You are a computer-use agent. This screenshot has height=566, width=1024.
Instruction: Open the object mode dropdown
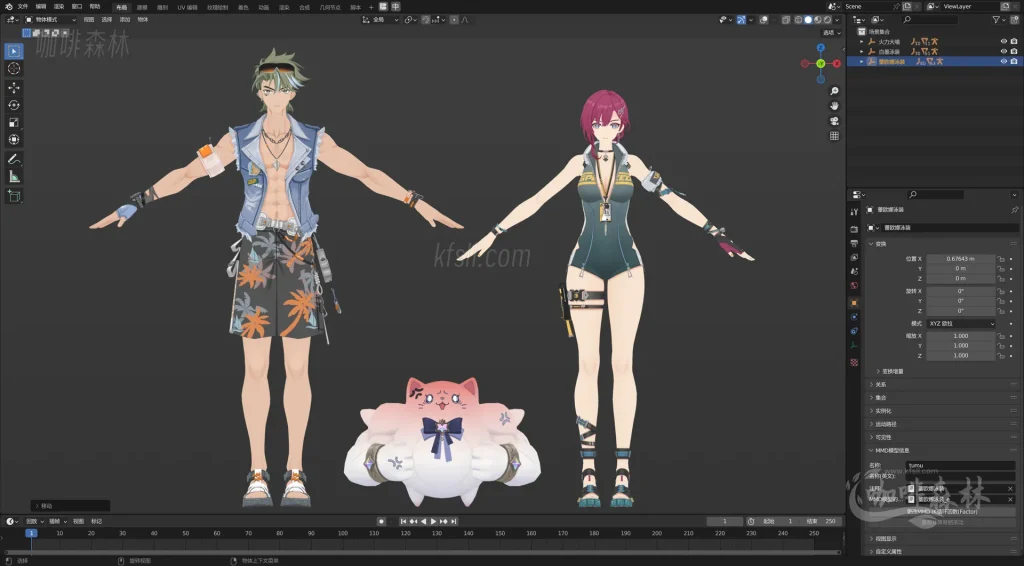(50, 20)
